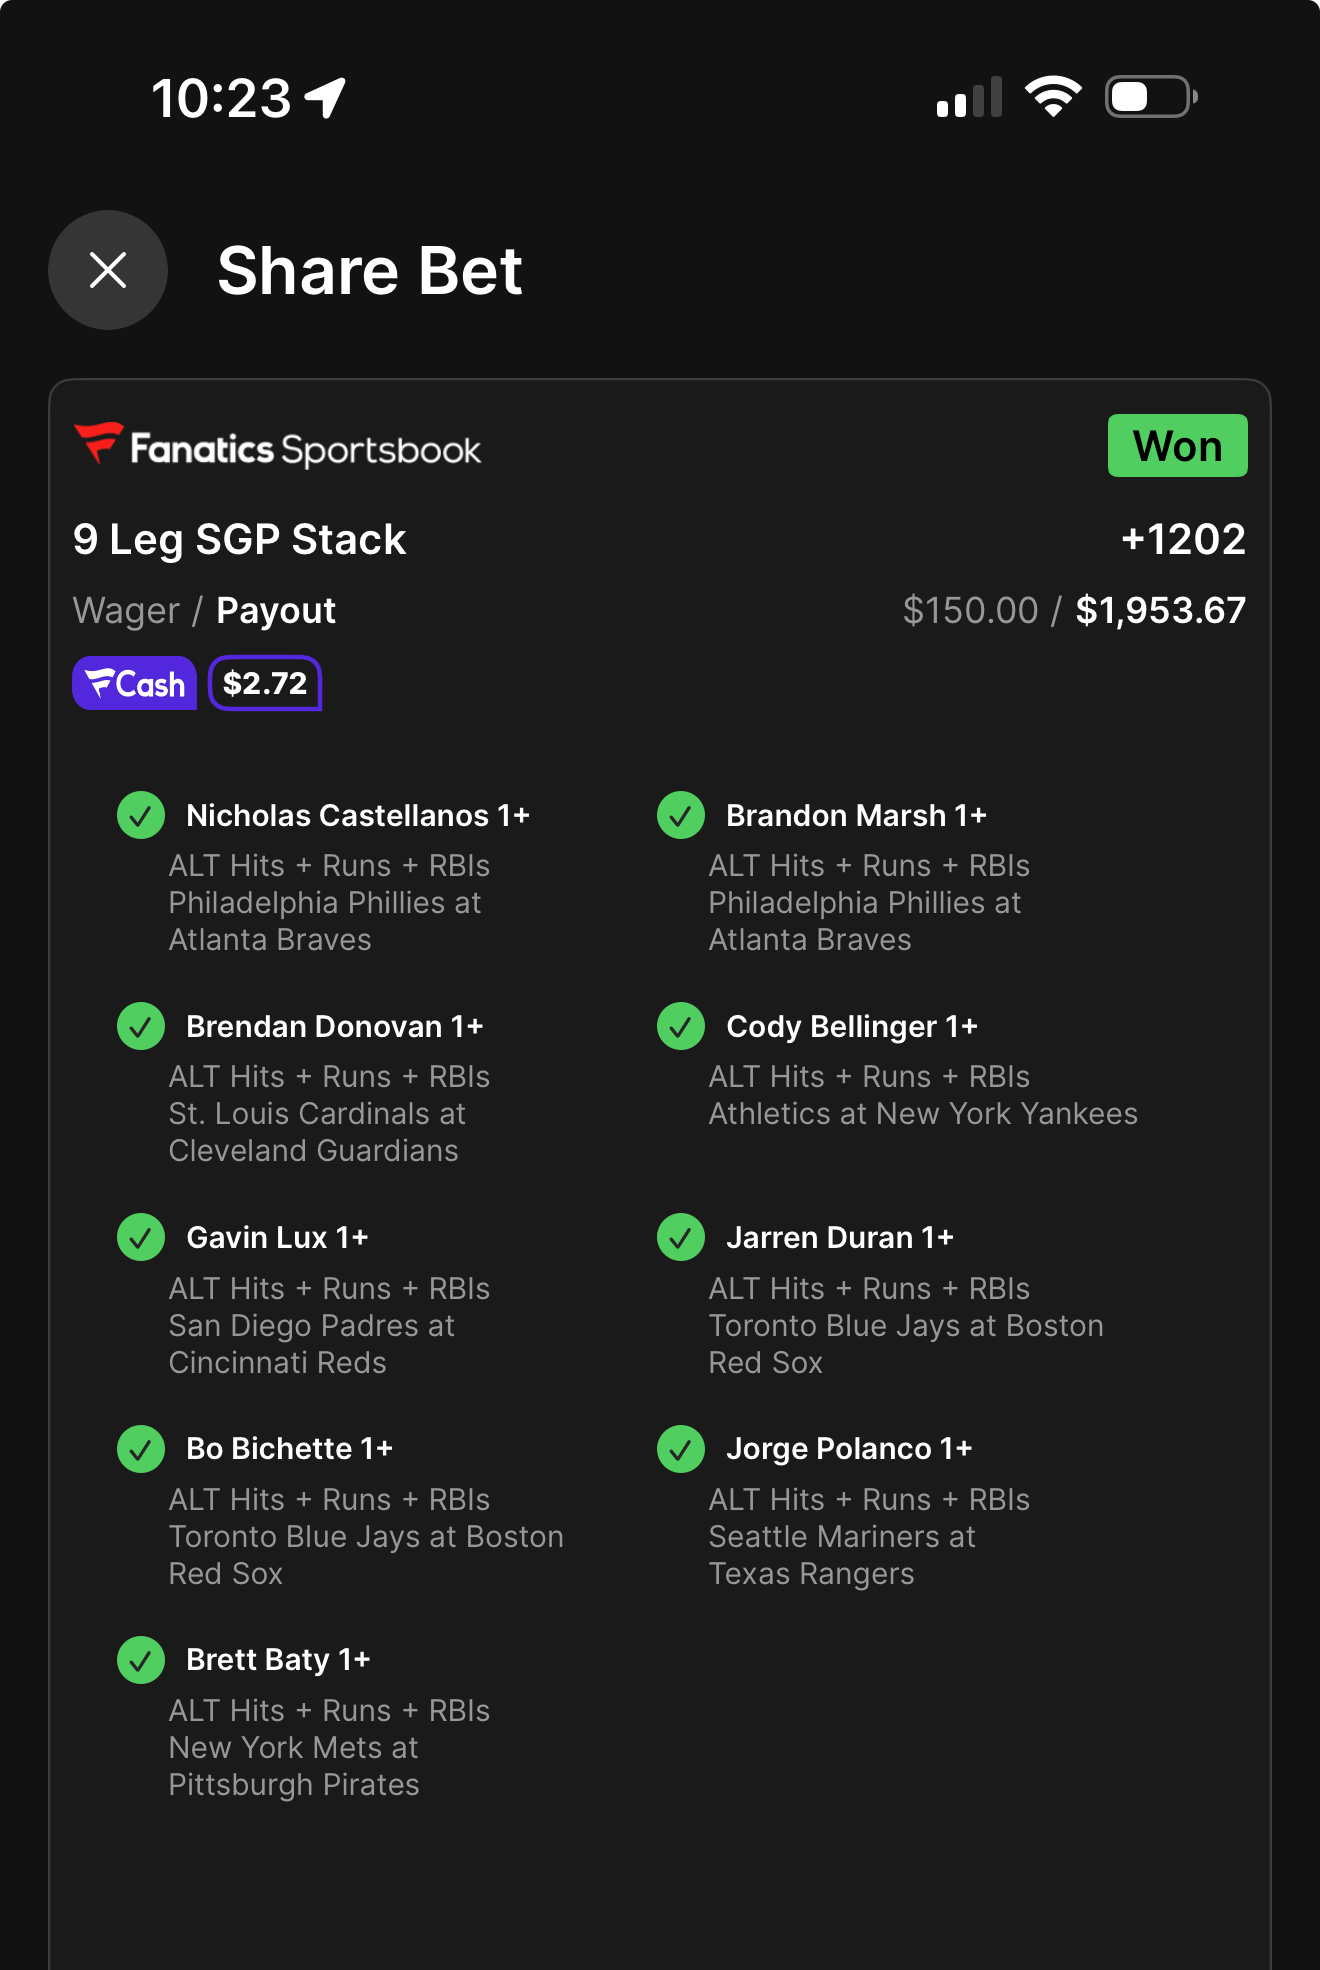Close the Share Bet screen

108,270
